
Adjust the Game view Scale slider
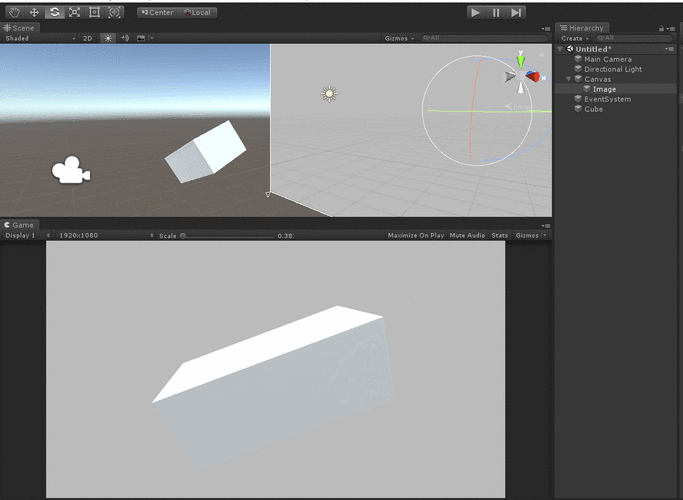coord(227,236)
